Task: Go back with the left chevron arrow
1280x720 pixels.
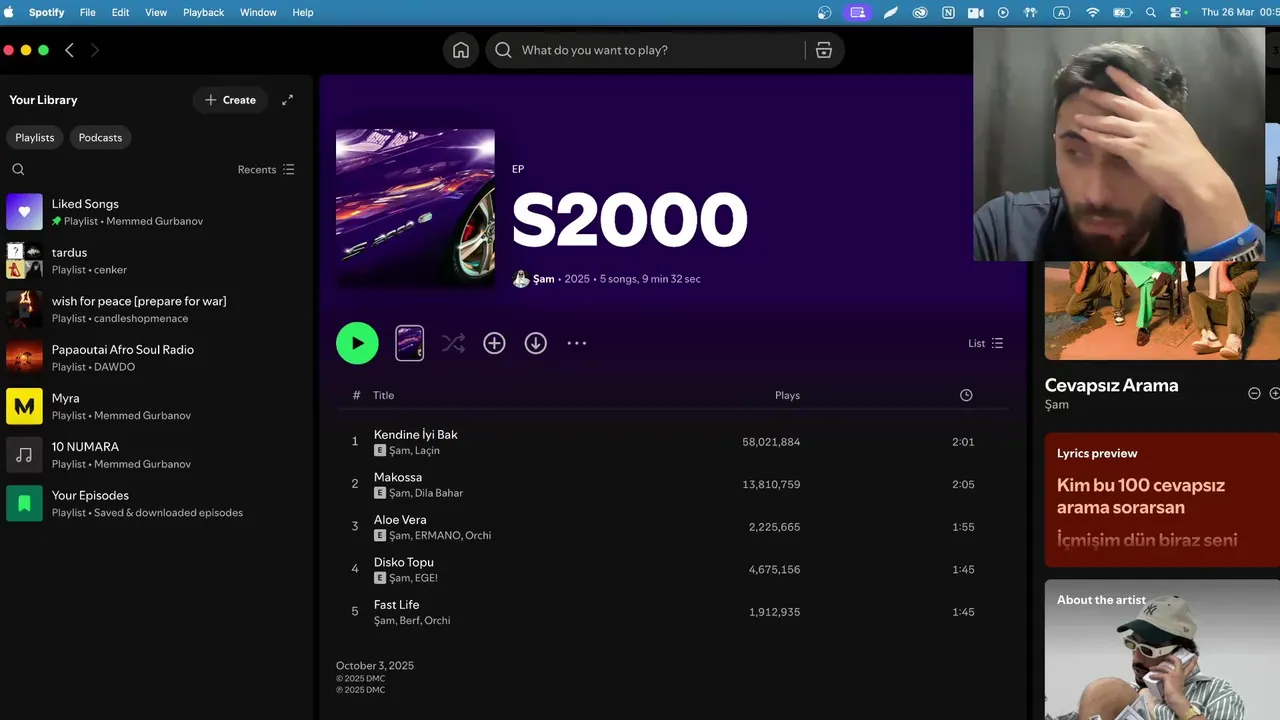Action: click(x=69, y=50)
